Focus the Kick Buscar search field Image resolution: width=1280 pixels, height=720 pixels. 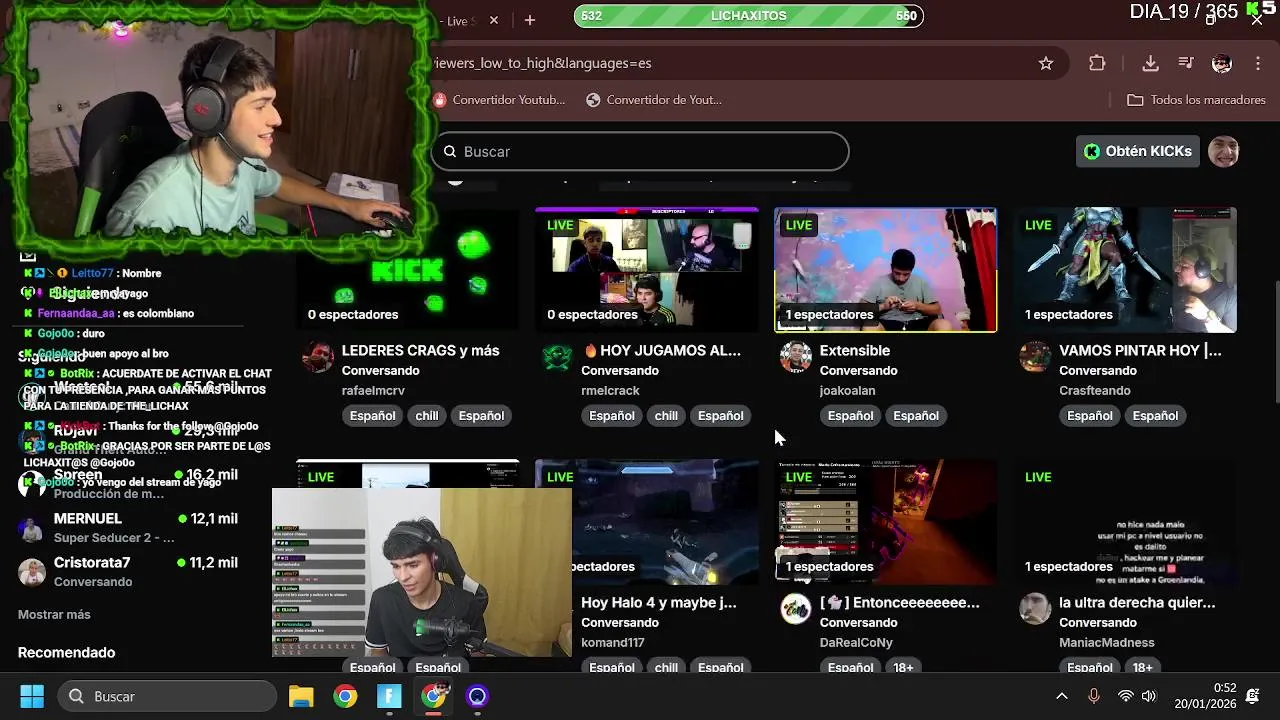(x=640, y=151)
